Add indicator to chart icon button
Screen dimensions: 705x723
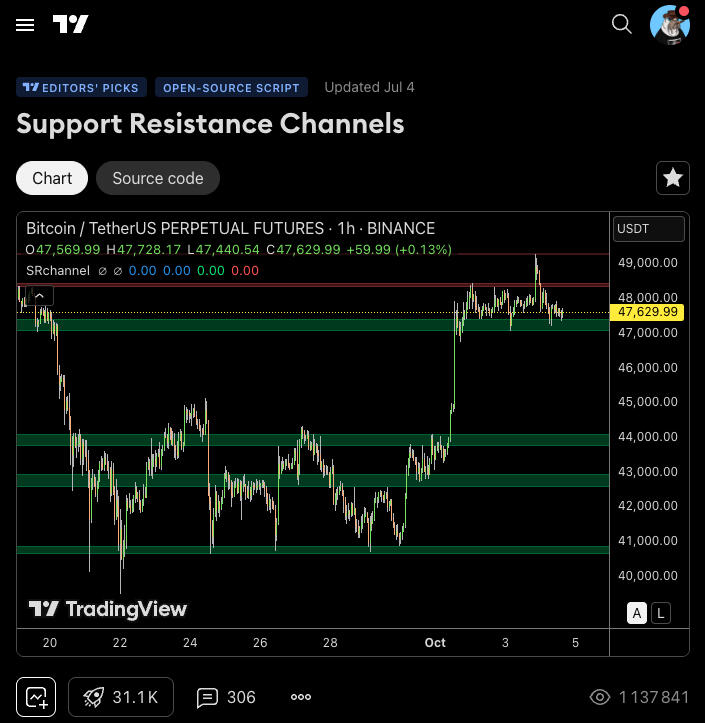click(36, 697)
